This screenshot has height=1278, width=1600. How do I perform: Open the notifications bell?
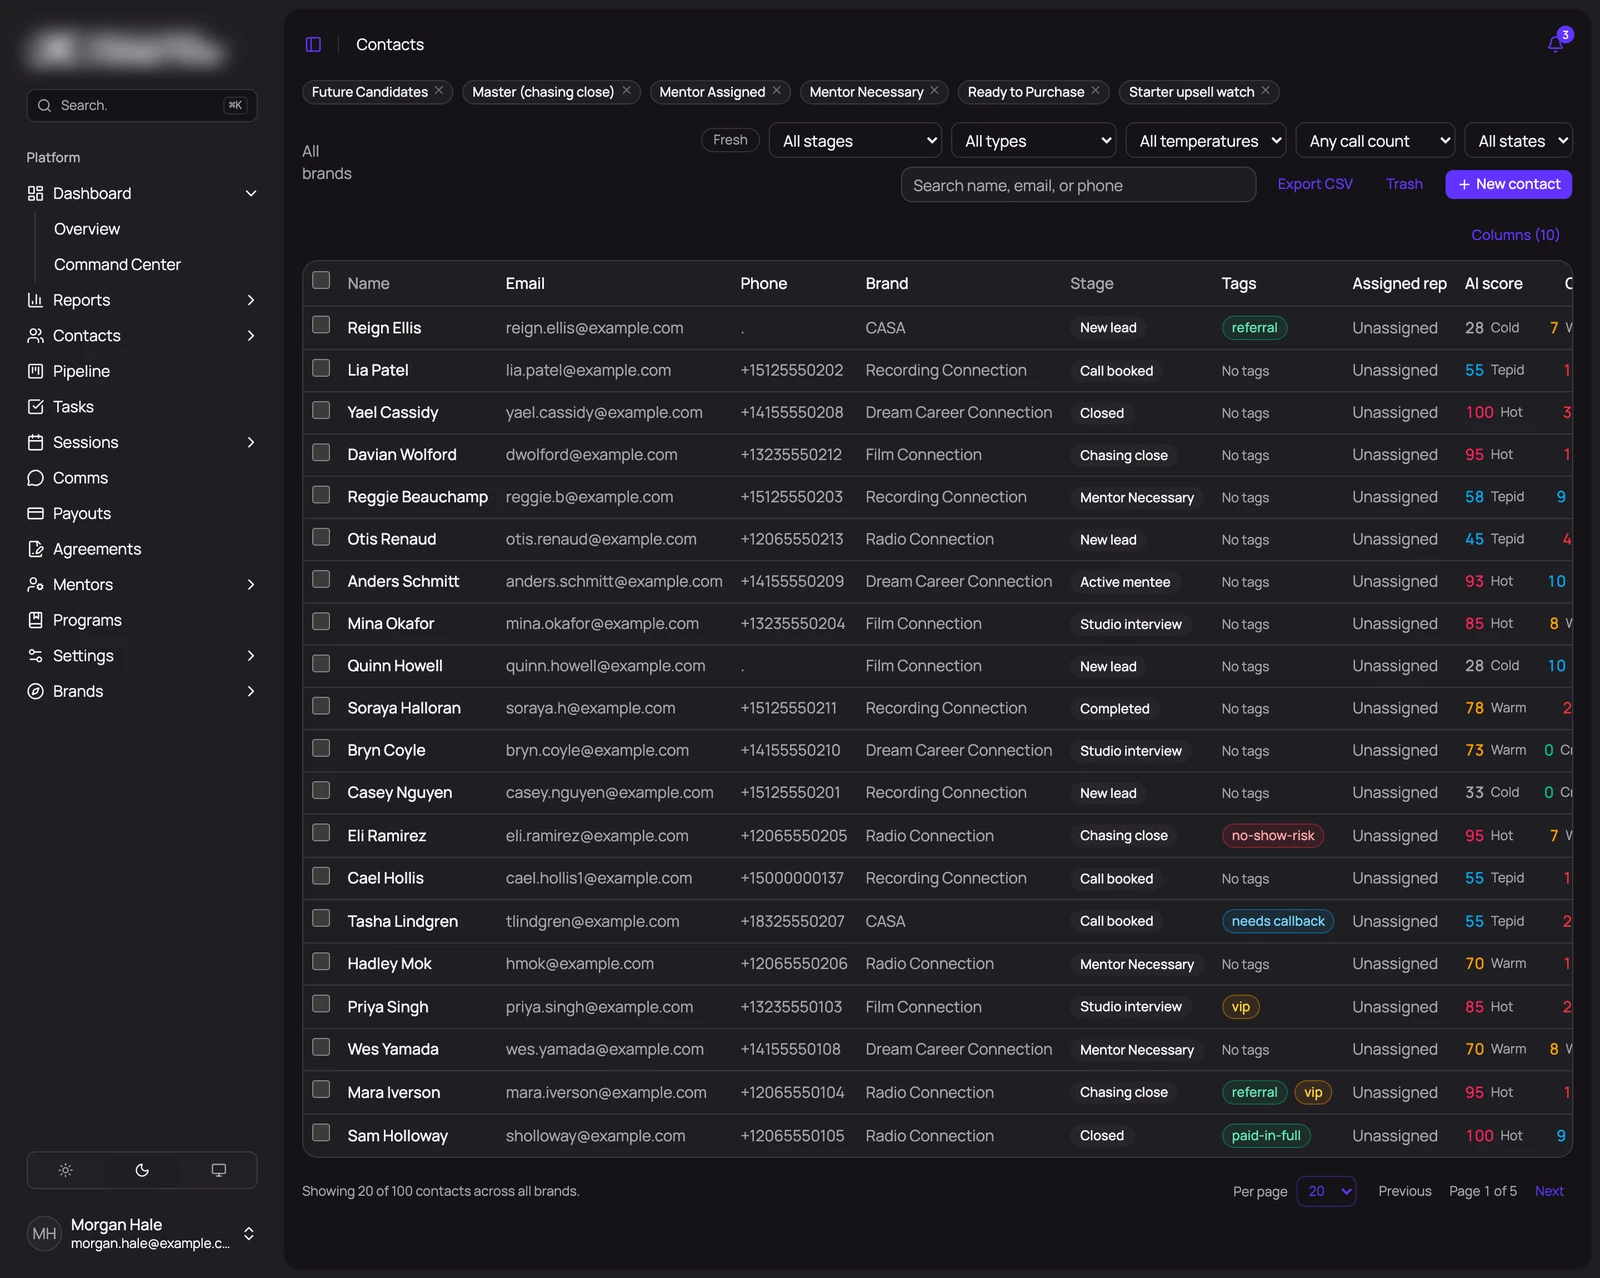[1555, 44]
